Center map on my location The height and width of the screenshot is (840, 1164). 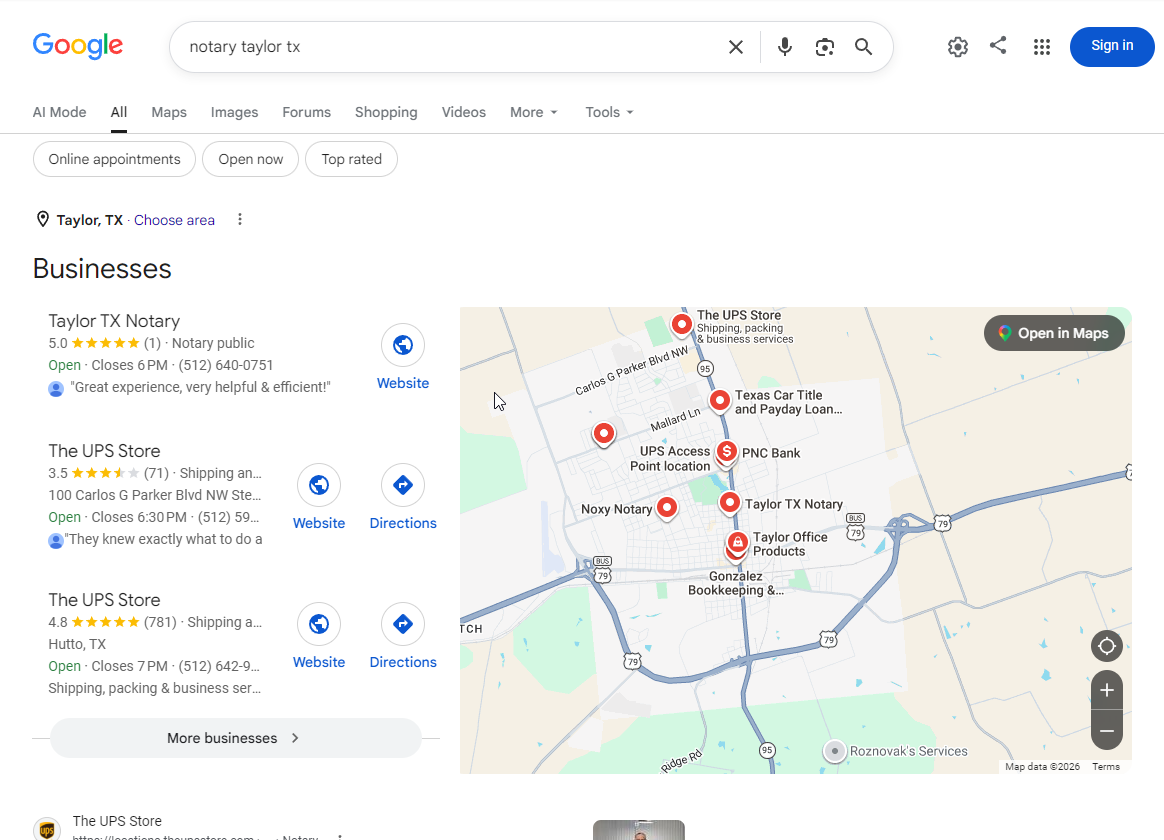click(1107, 646)
